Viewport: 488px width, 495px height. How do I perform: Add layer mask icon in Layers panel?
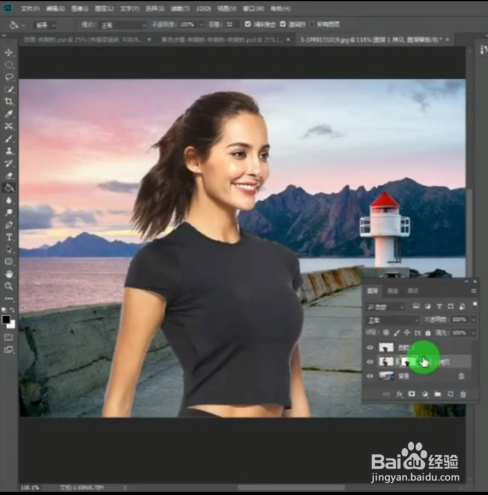point(412,394)
